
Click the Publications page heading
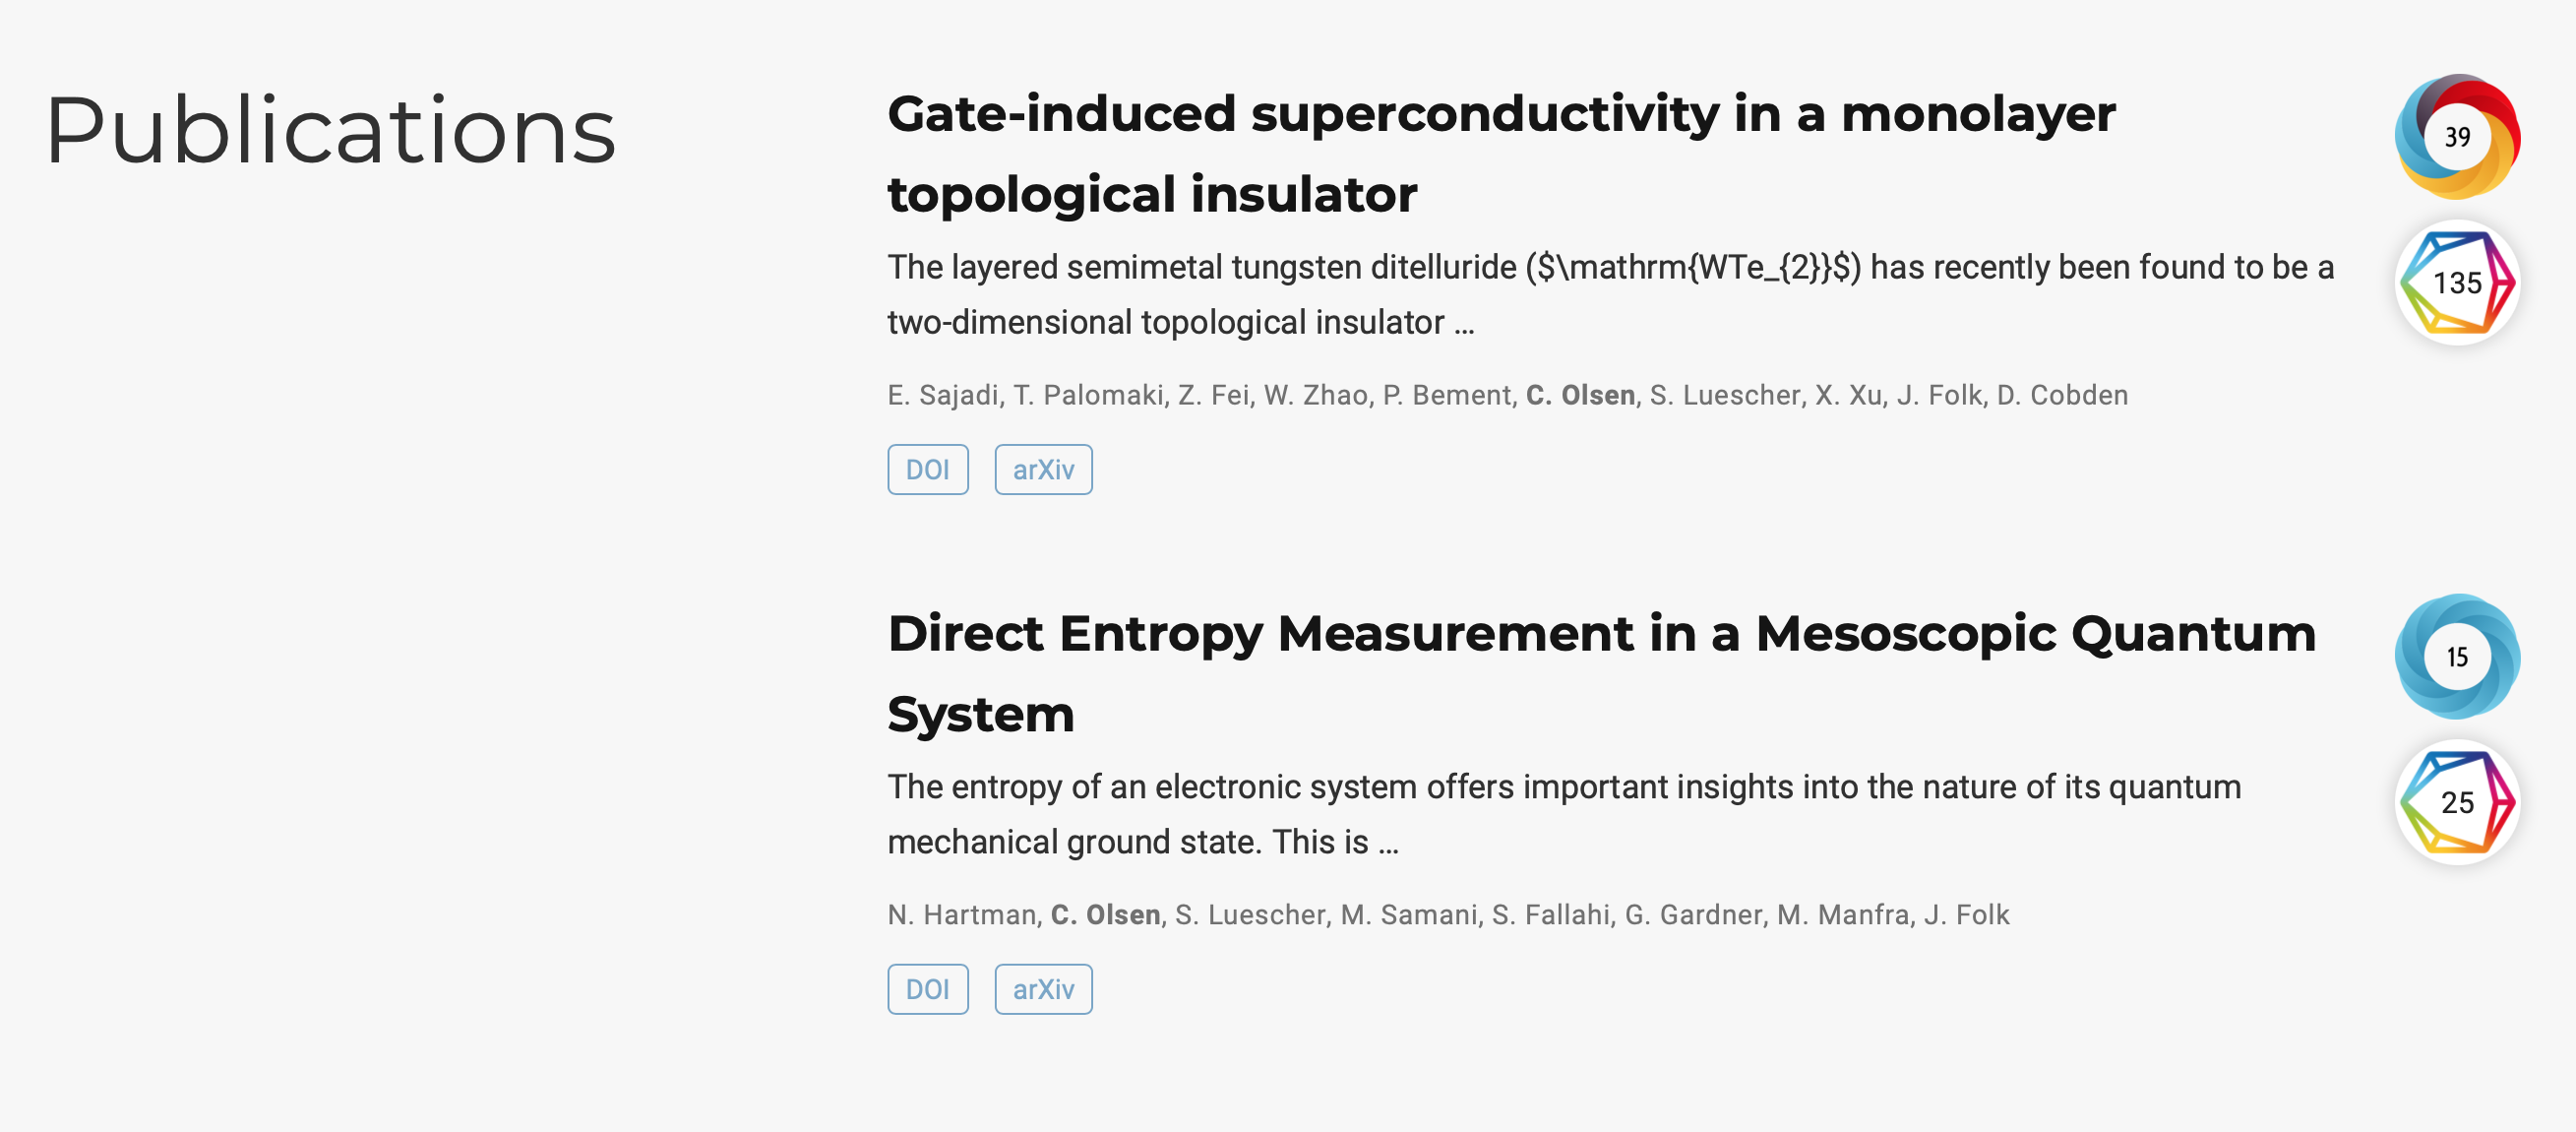[x=332, y=130]
